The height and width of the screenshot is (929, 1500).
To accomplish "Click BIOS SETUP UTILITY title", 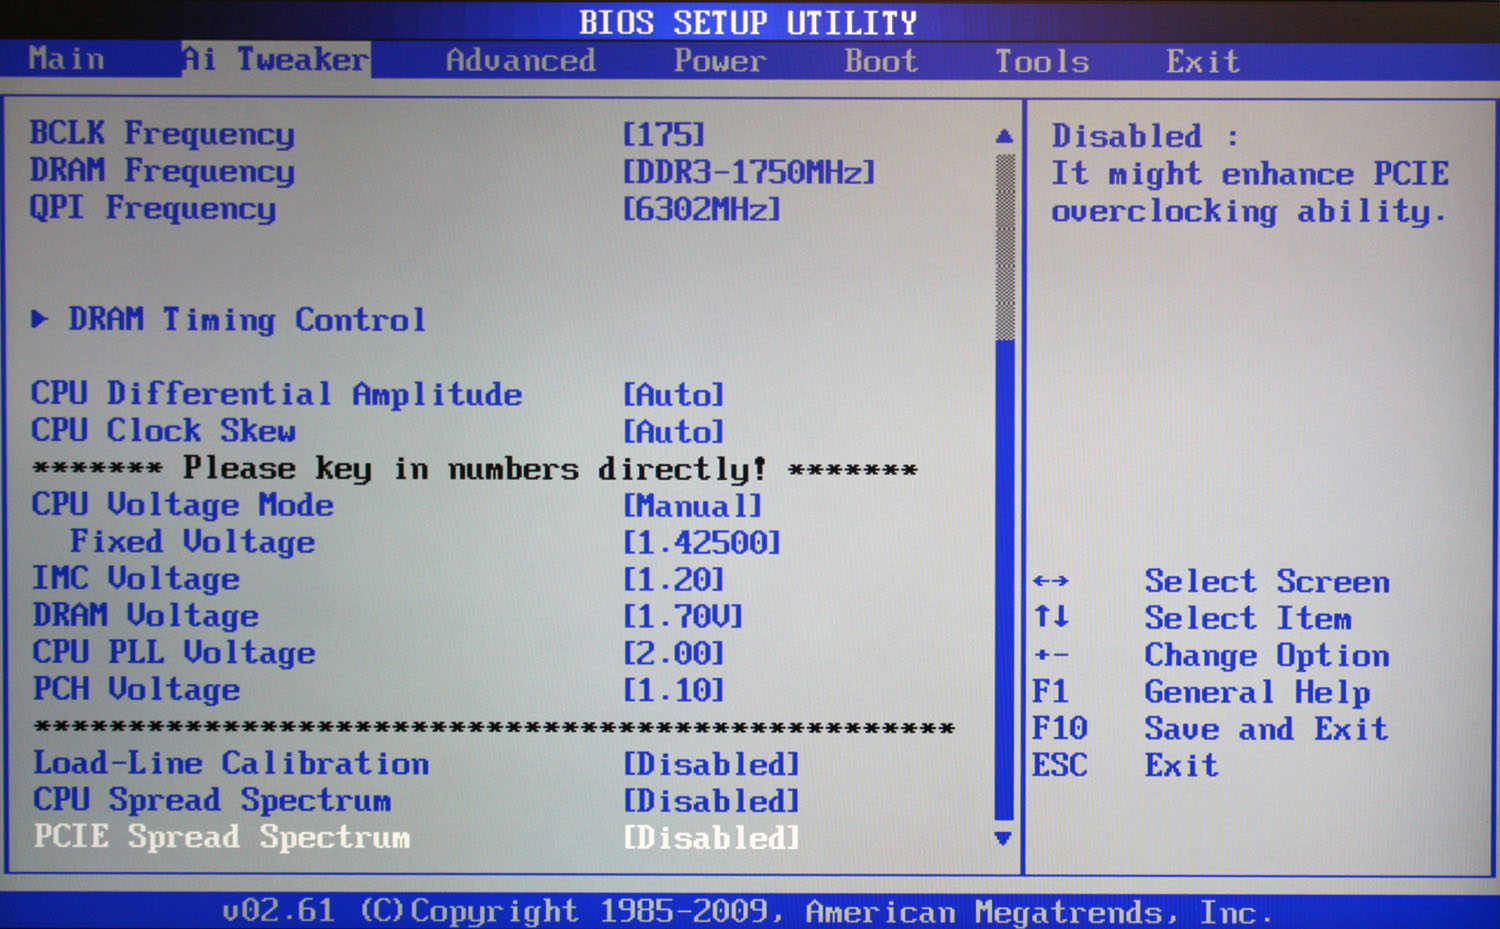I will [748, 22].
